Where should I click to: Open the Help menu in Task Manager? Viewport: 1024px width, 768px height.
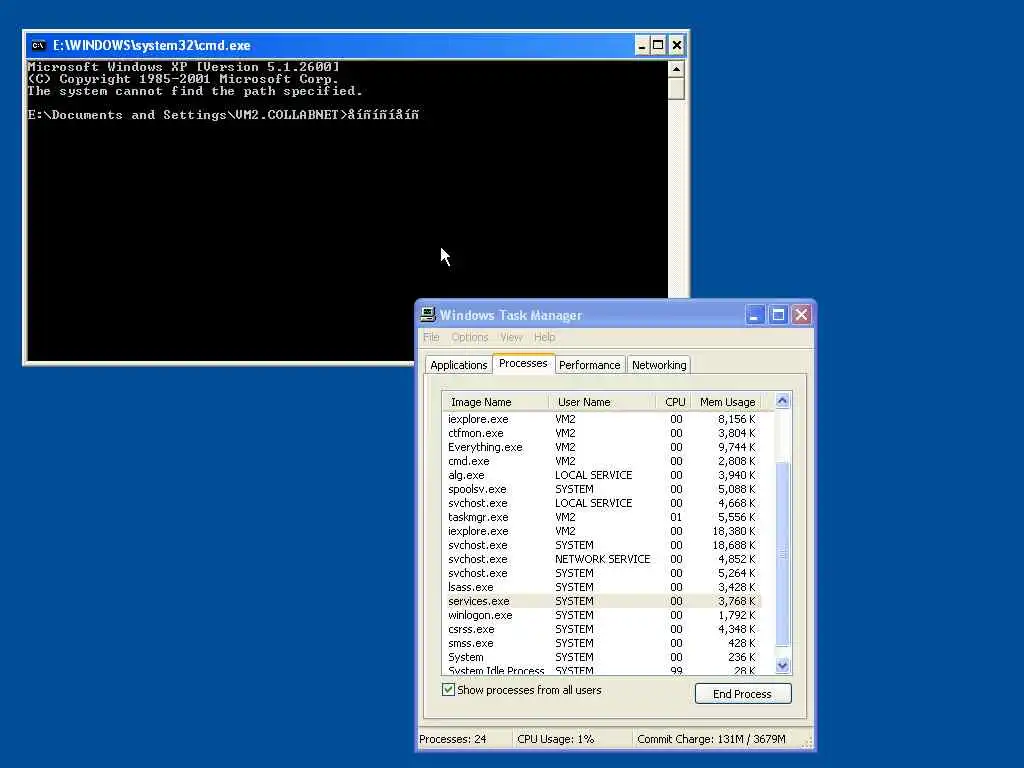pyautogui.click(x=544, y=337)
